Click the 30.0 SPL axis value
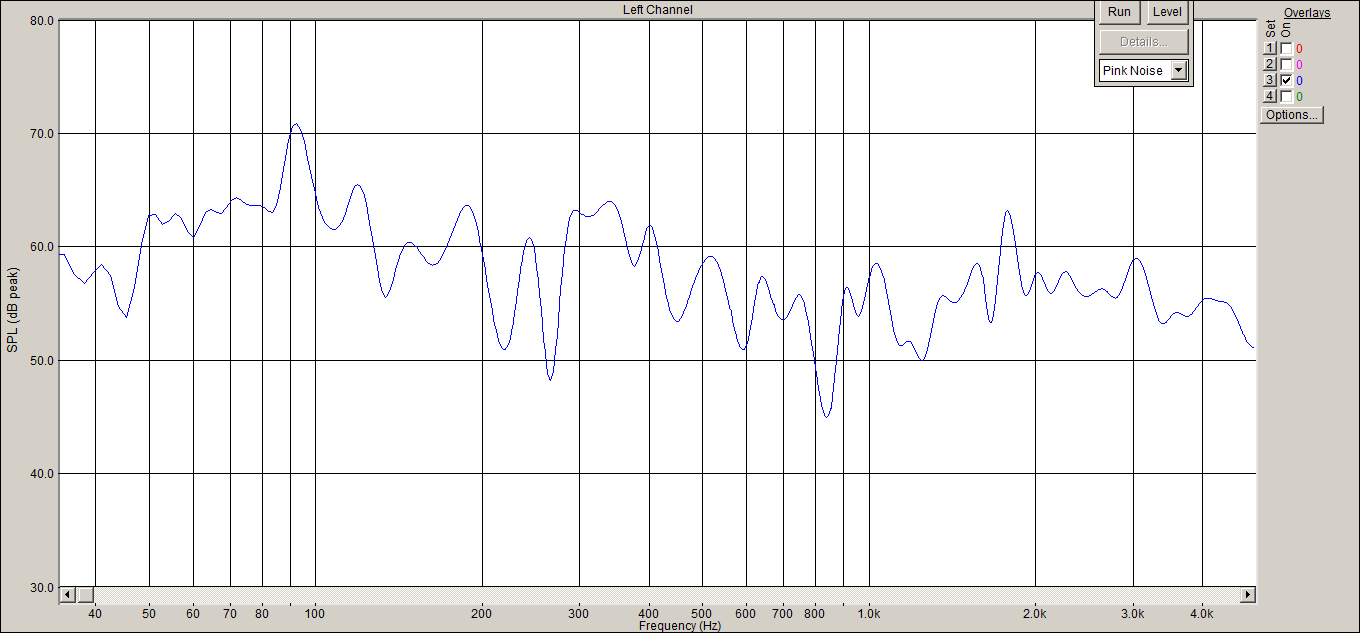Screen dimensions: 1364x633 click(x=42, y=587)
